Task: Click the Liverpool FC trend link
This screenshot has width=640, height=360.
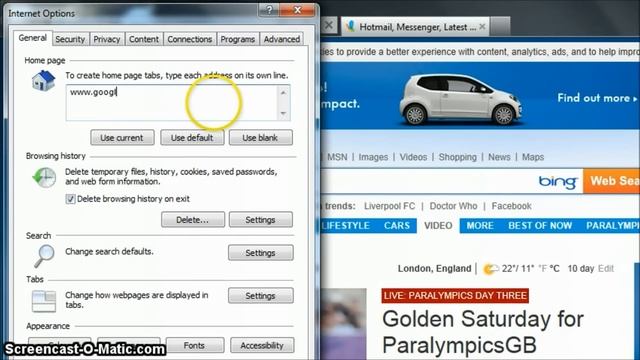Action: pyautogui.click(x=389, y=206)
